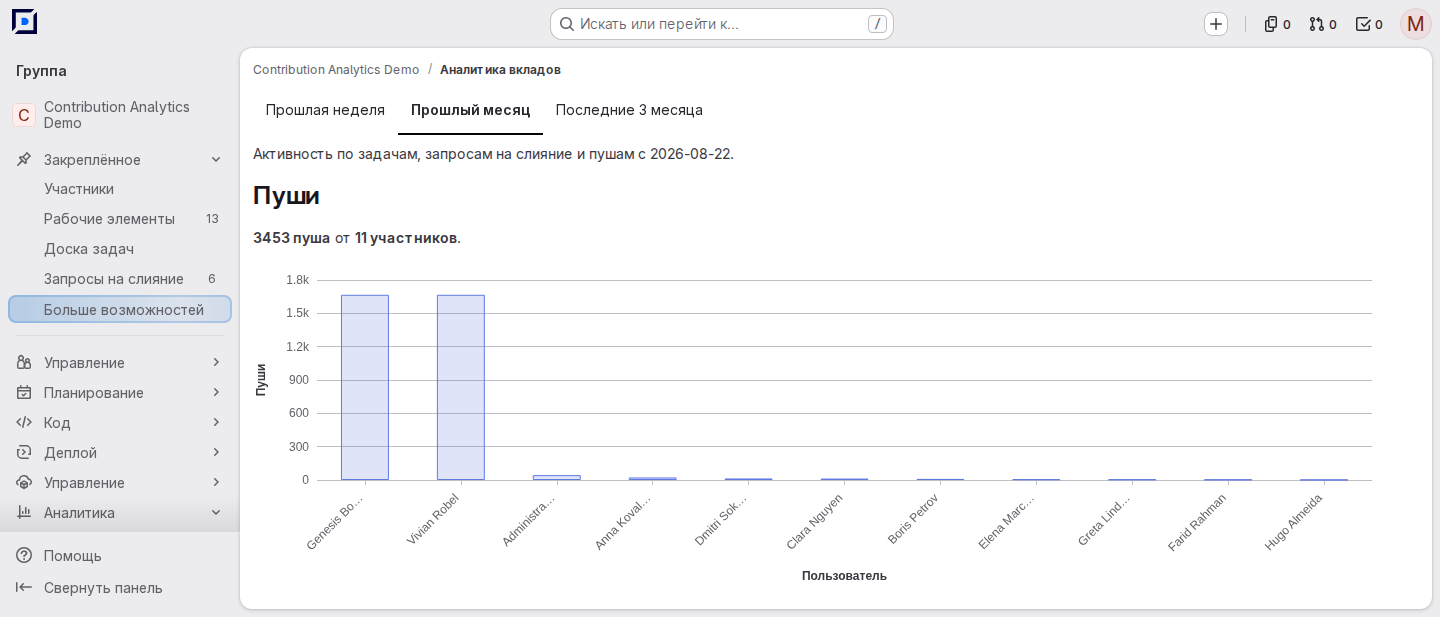
Task: Click the Farid Rahman axis label
Action: pos(1197,522)
